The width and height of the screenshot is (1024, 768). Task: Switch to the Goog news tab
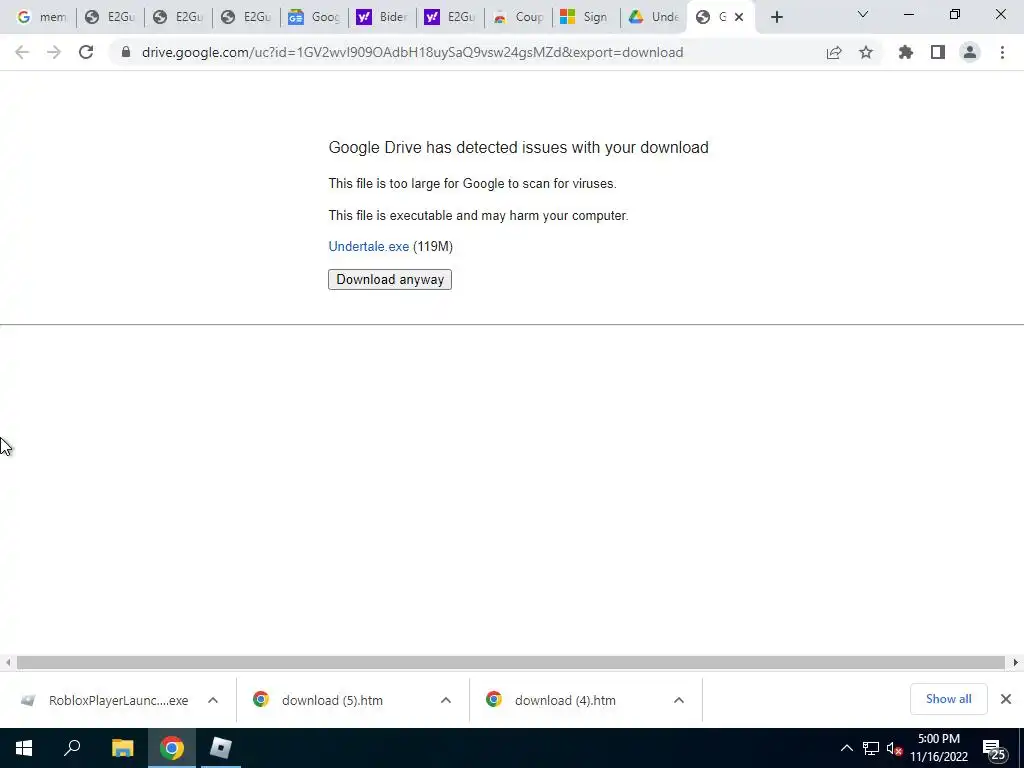[314, 18]
